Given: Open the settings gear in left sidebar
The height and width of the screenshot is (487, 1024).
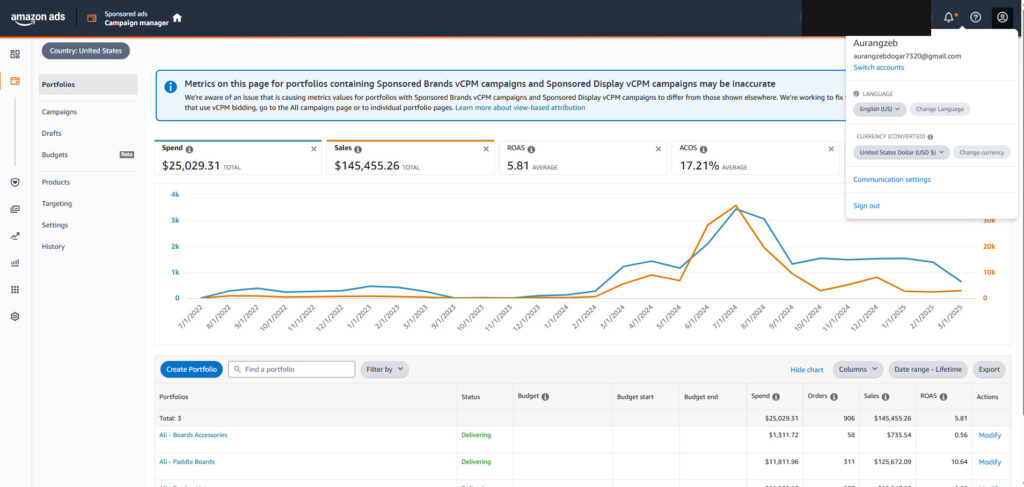Looking at the screenshot, I should [15, 316].
